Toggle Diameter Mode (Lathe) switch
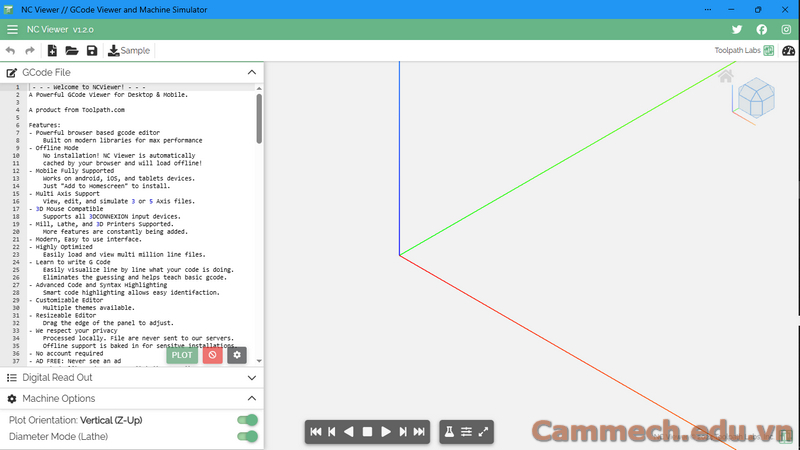Screen dimensions: 800x450 tap(247, 436)
